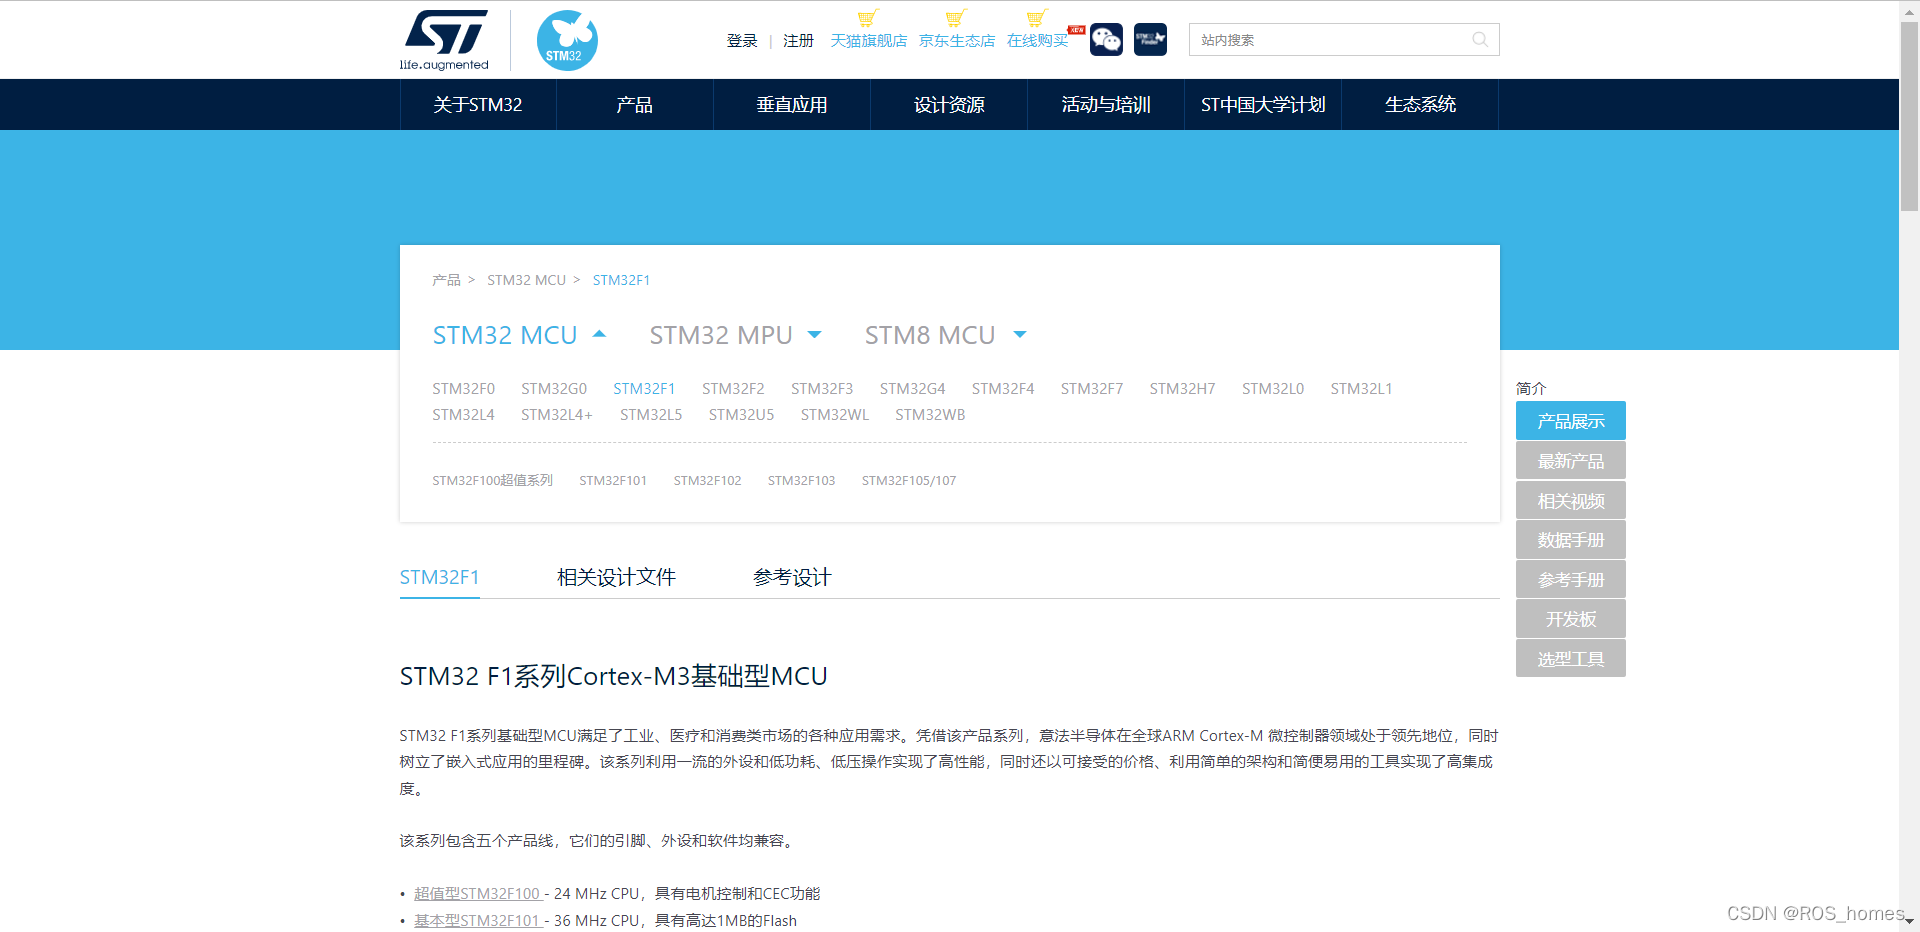
Task: Click the 登录 link
Action: [x=742, y=41]
